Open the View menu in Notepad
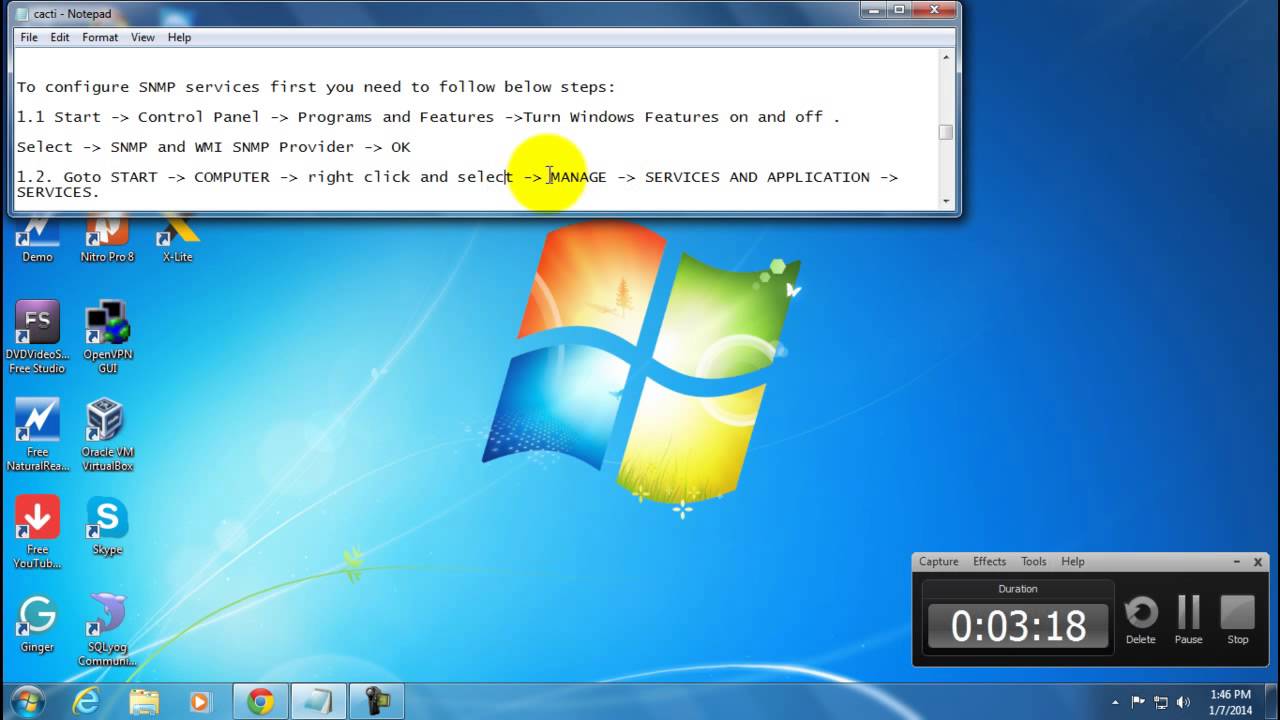This screenshot has height=720, width=1280. click(143, 37)
